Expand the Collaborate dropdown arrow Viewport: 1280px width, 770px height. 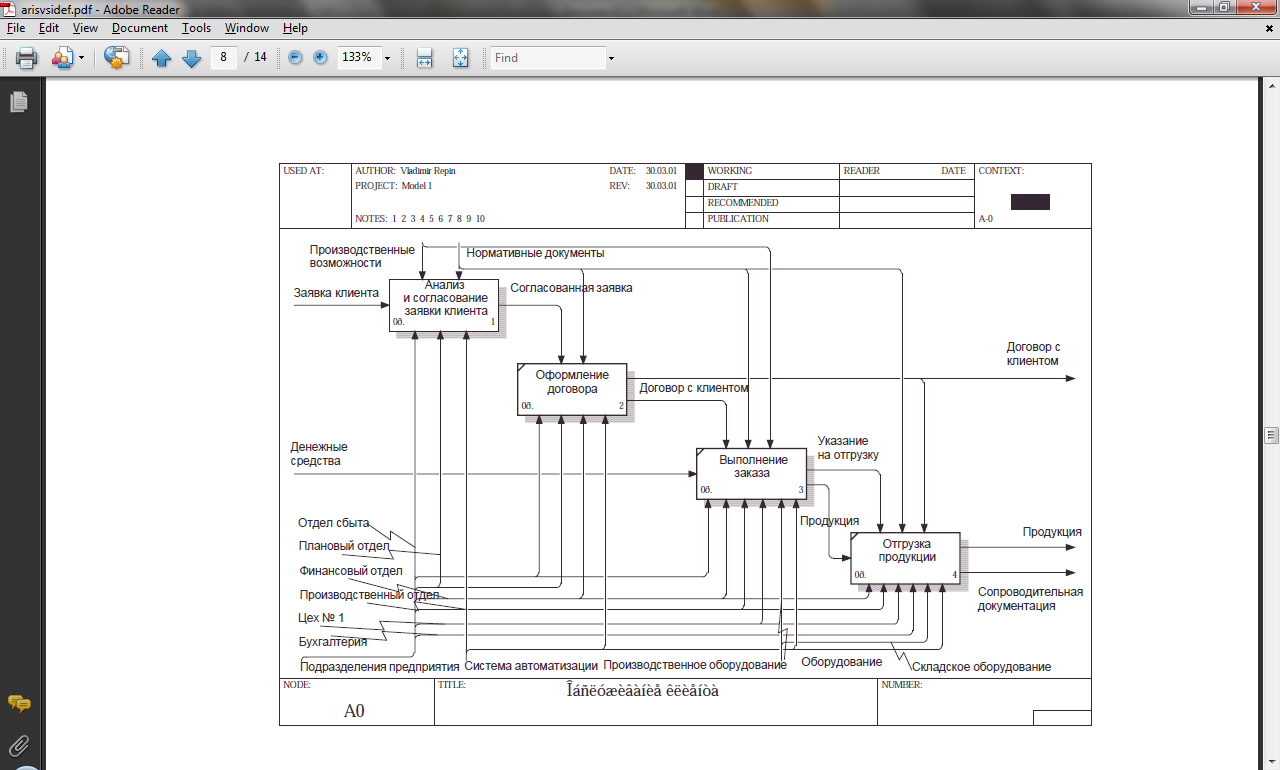(x=82, y=58)
